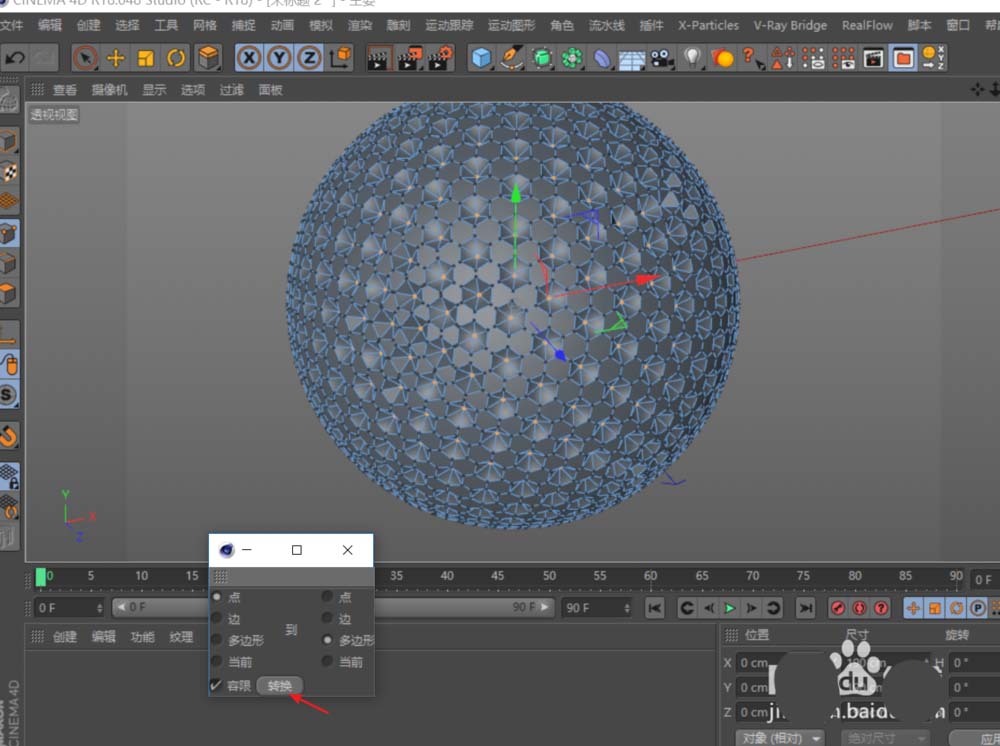Jump to the end of the animation
The height and width of the screenshot is (746, 1000).
point(805,608)
